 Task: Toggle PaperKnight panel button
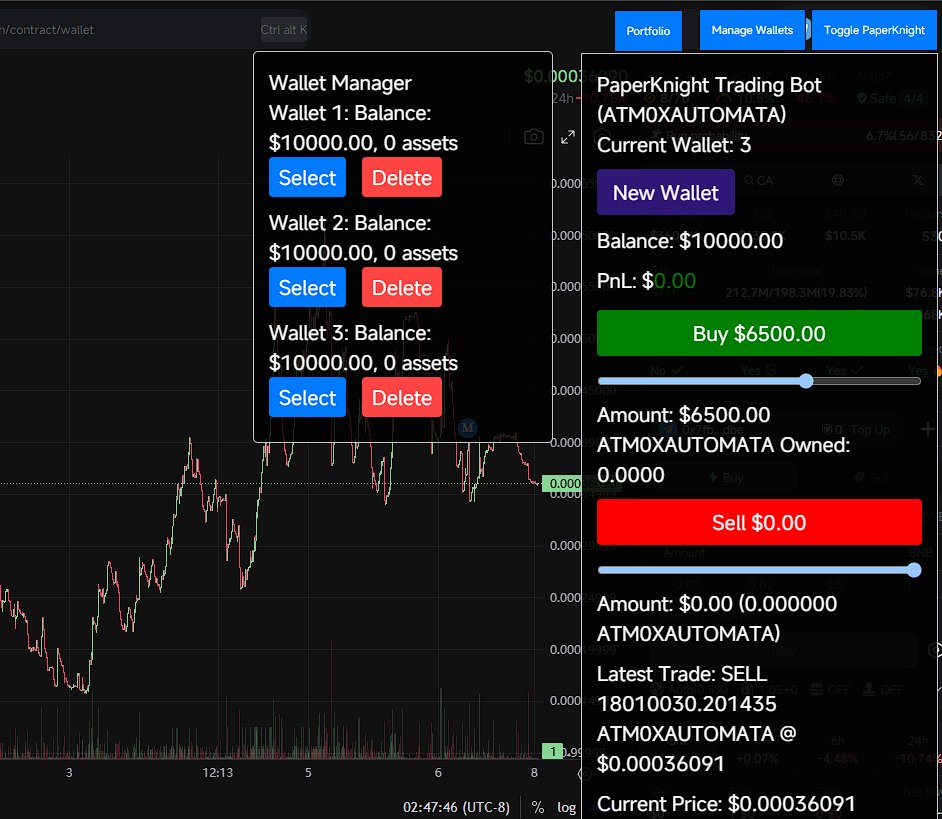click(874, 30)
